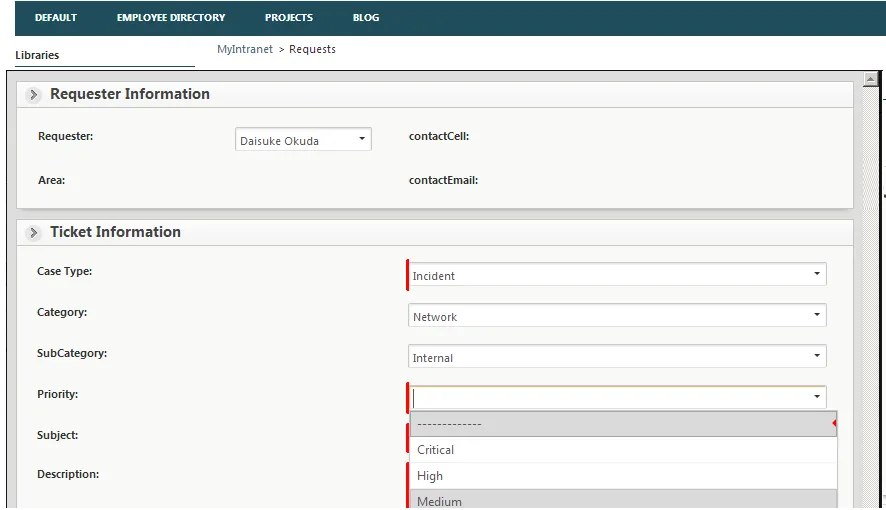The width and height of the screenshot is (886, 510).
Task: Click the Category label
Action: [x=62, y=312]
